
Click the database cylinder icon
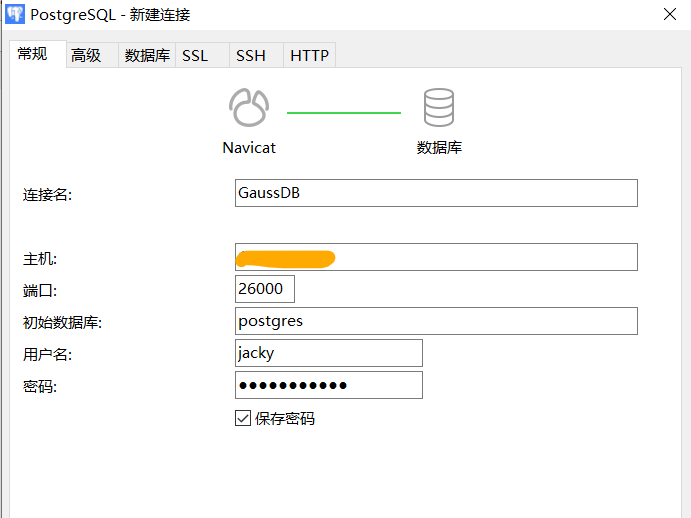(x=439, y=108)
